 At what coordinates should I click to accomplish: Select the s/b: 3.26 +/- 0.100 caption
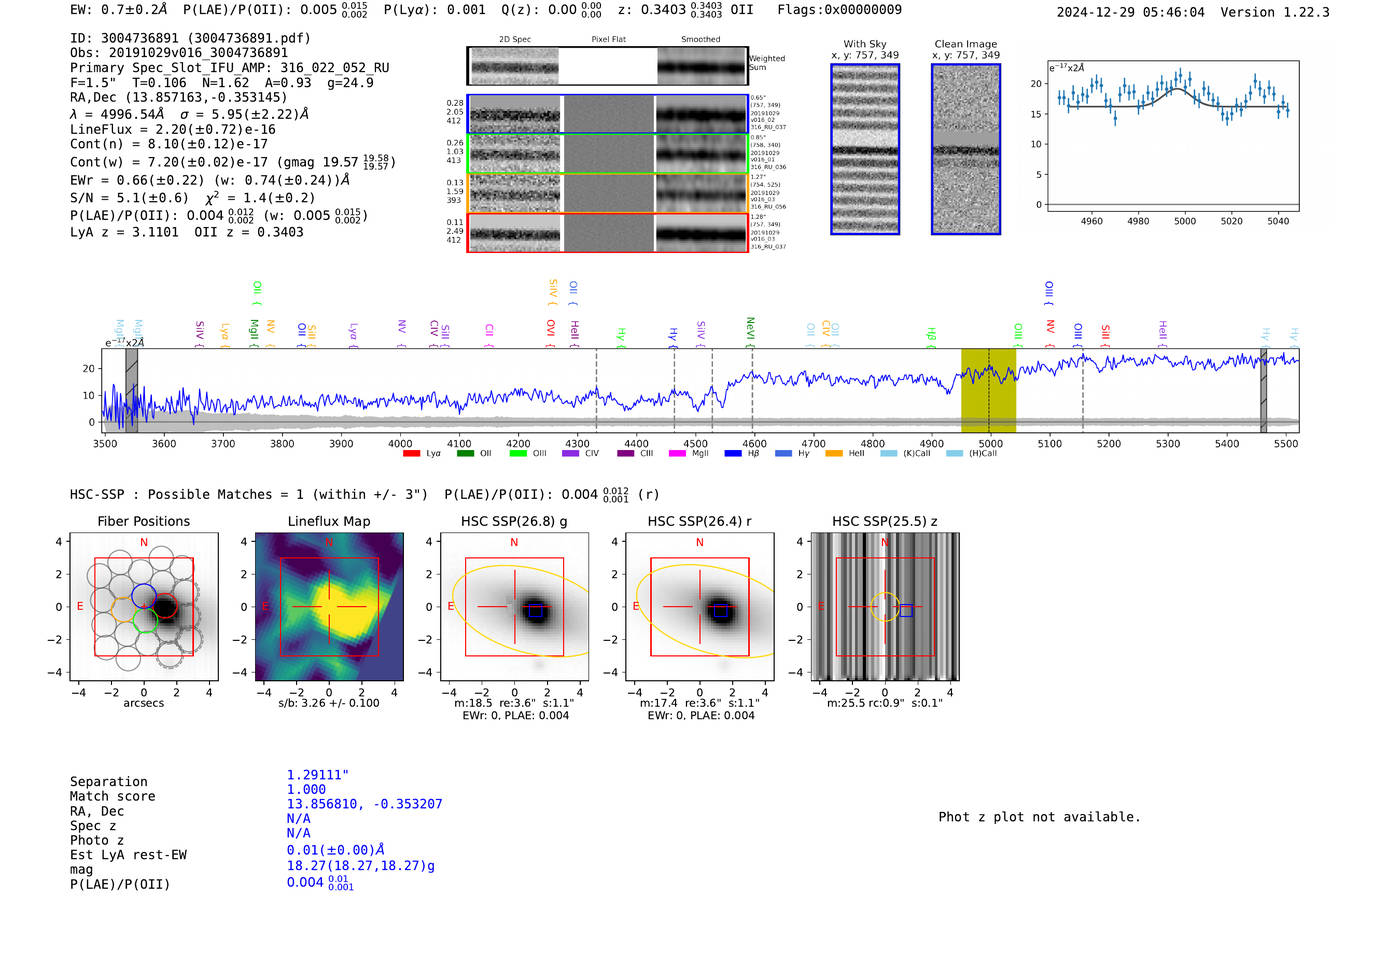(x=329, y=703)
